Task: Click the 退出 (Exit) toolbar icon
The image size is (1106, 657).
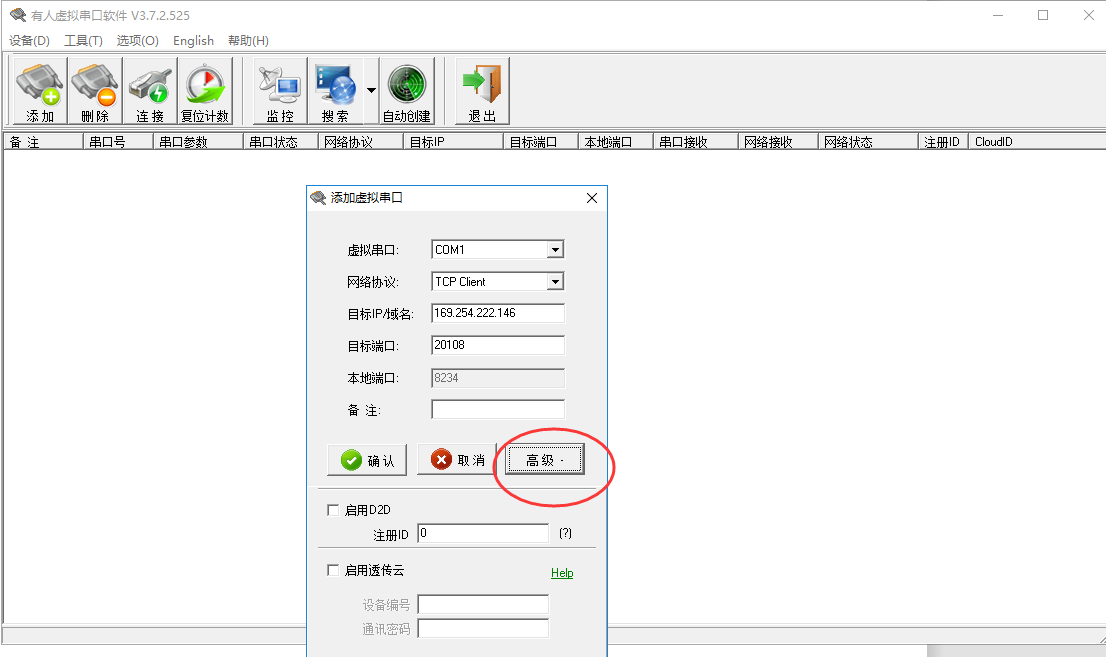Action: tap(483, 92)
